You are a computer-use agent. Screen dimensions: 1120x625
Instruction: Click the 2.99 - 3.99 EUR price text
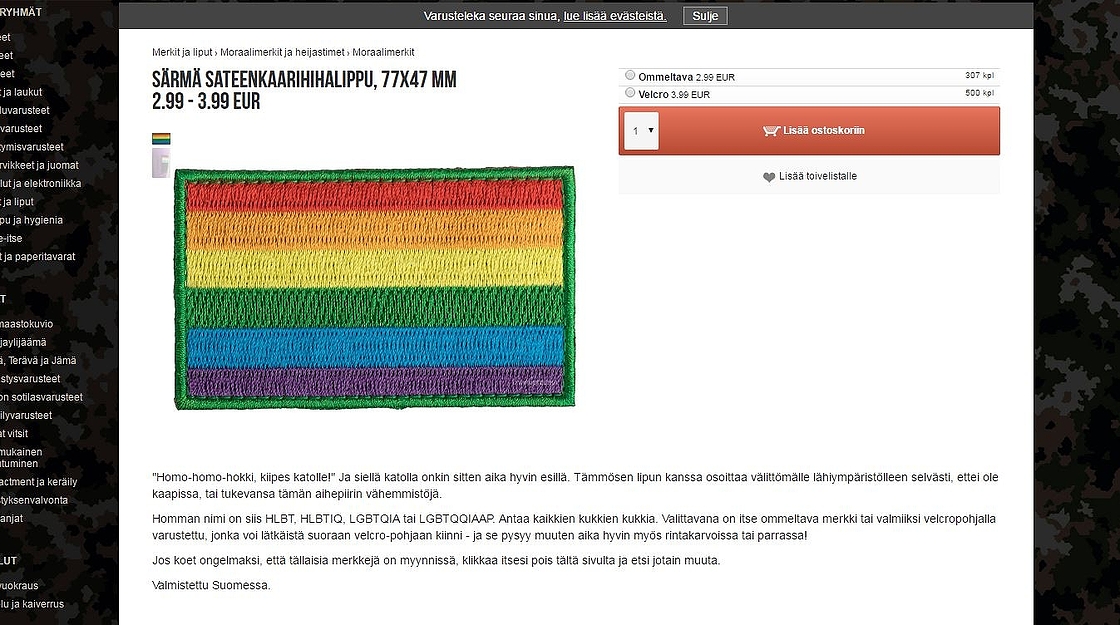pyautogui.click(x=206, y=101)
